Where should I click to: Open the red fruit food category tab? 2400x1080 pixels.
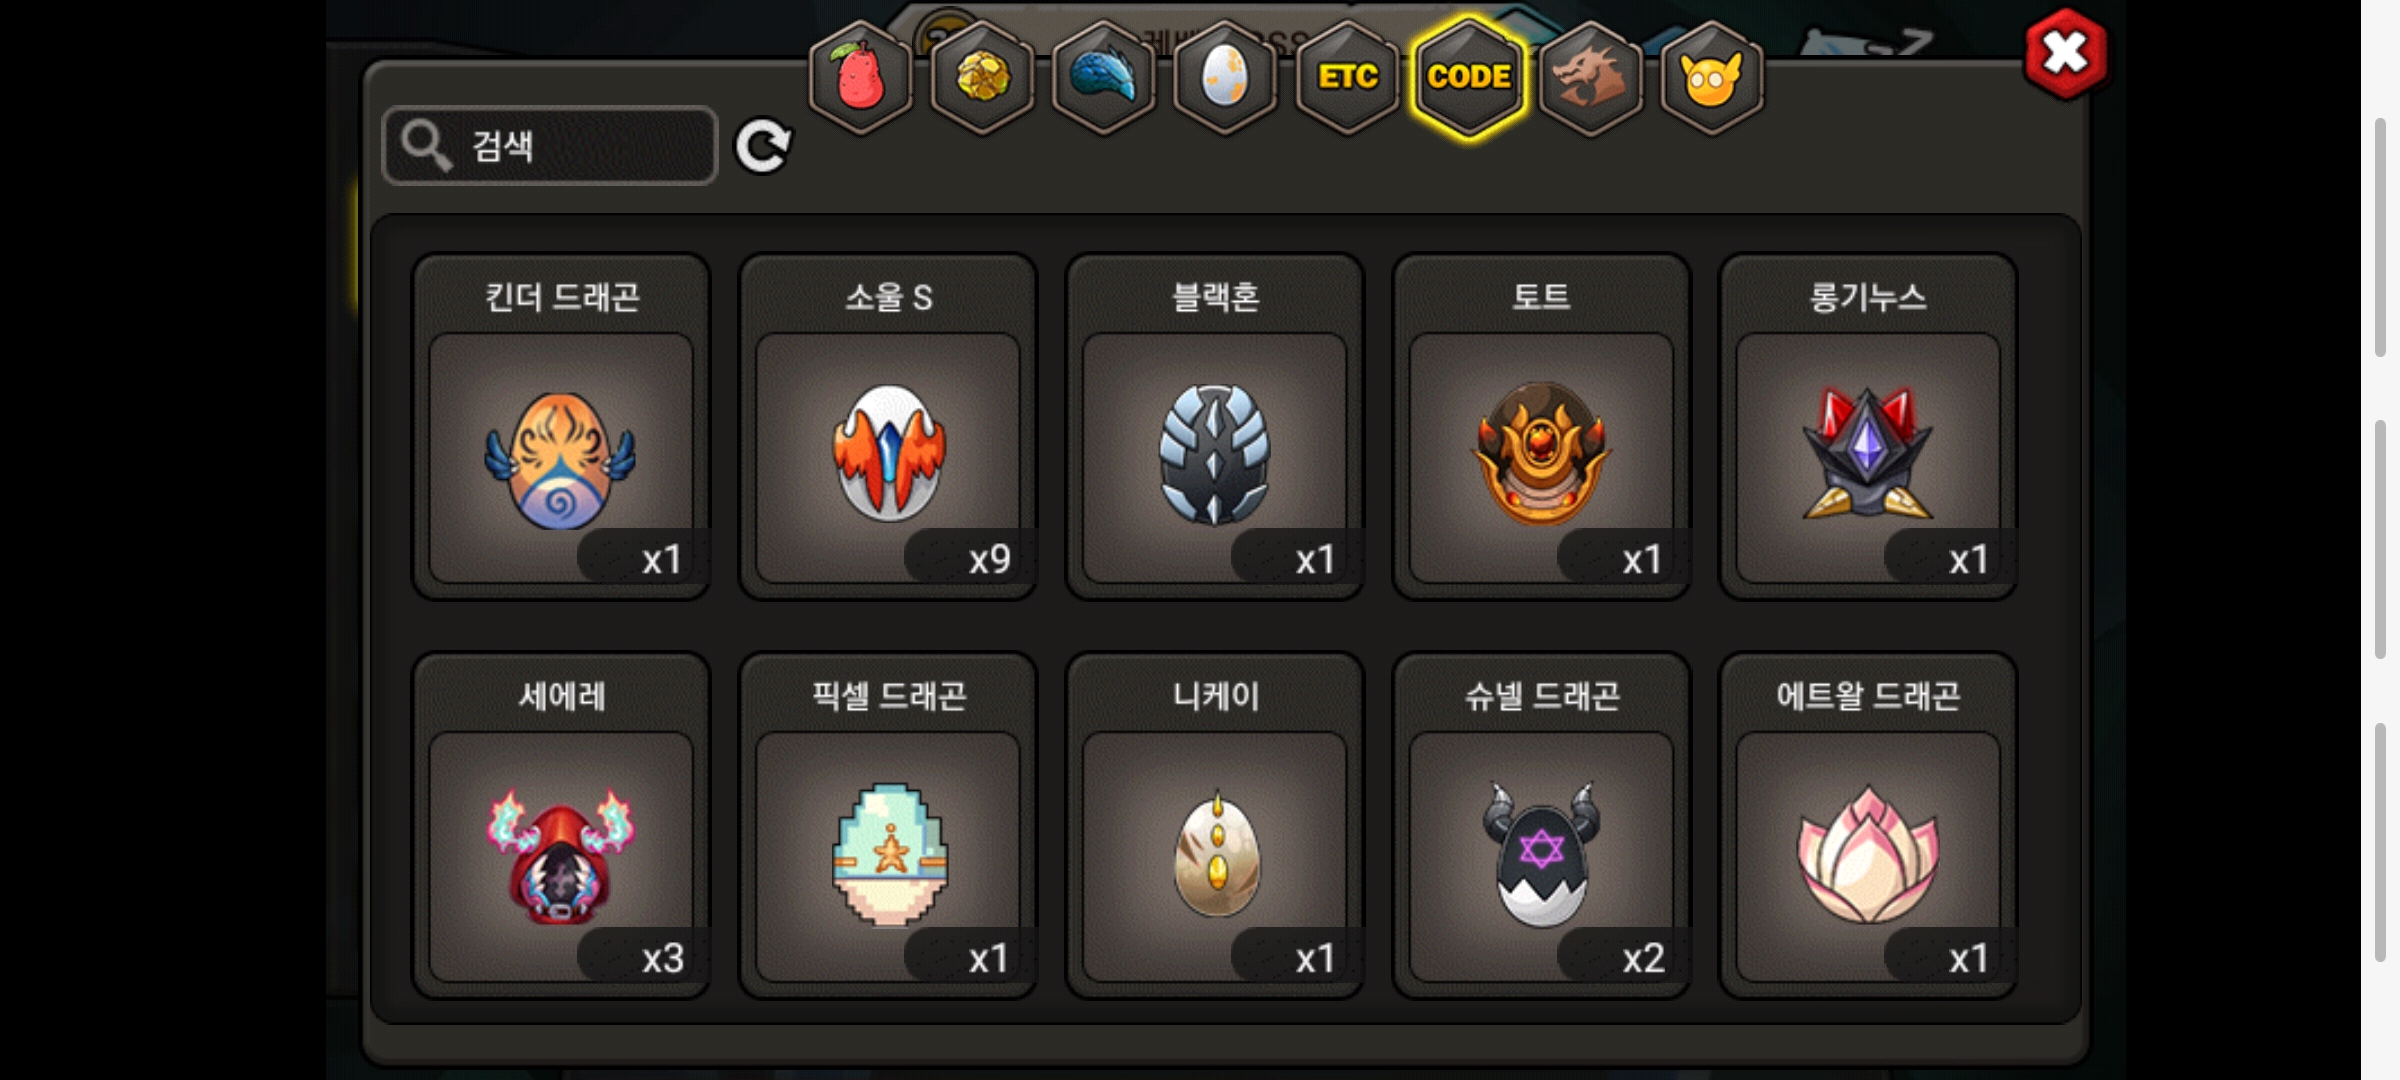pos(860,77)
